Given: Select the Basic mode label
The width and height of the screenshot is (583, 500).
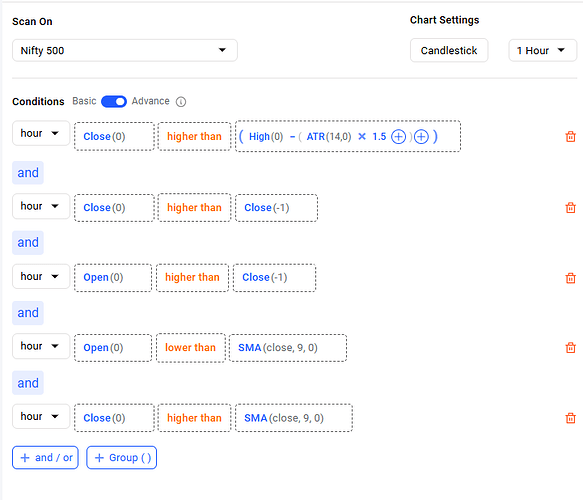Looking at the screenshot, I should [84, 101].
